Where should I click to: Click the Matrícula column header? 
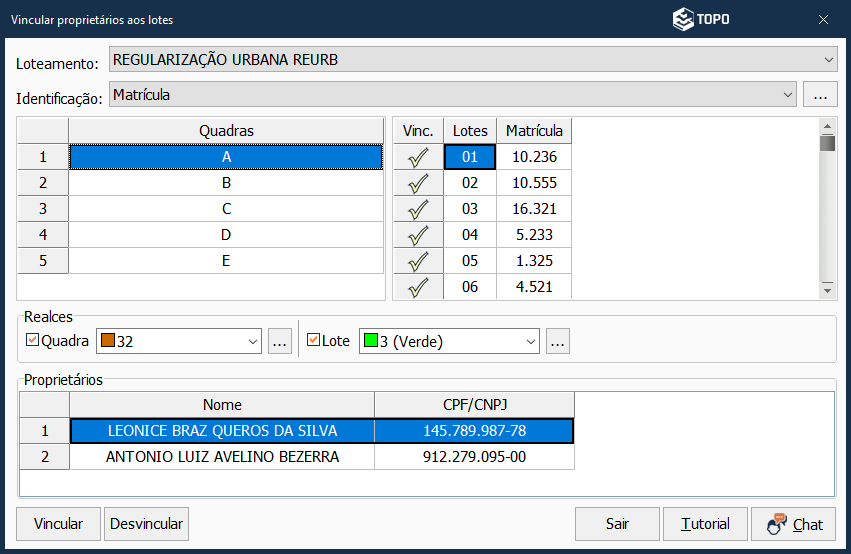tap(534, 131)
